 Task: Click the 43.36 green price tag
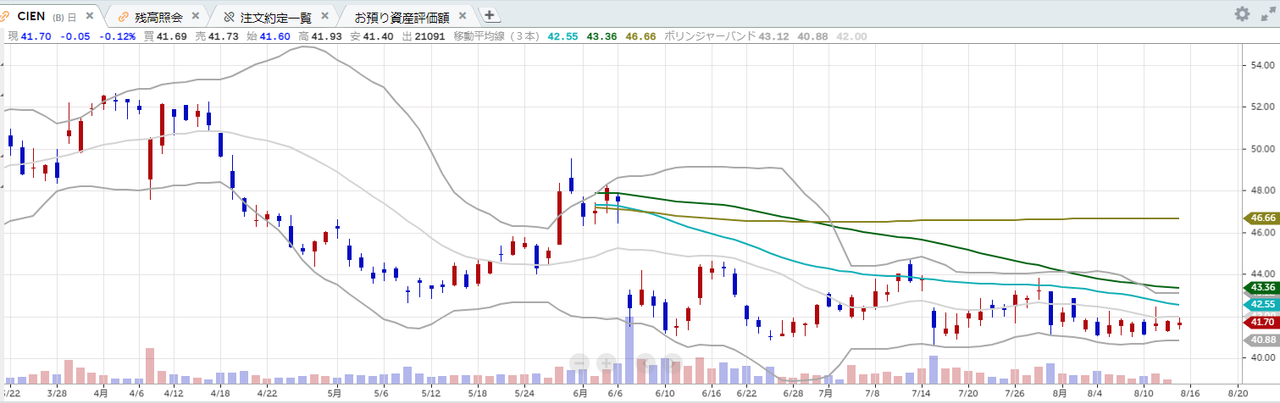click(x=1261, y=288)
